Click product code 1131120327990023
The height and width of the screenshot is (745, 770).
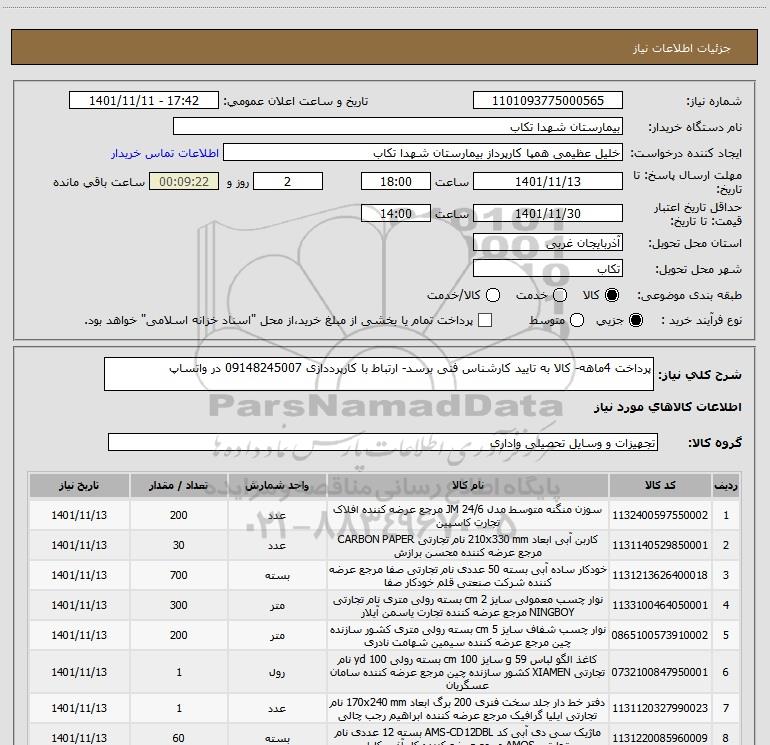pos(660,708)
